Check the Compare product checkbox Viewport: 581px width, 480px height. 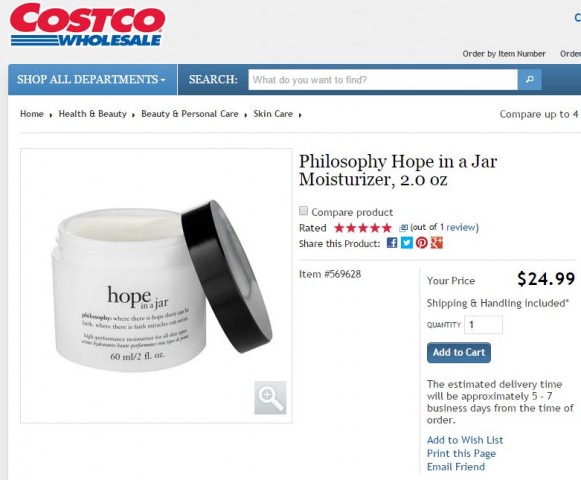click(x=303, y=211)
